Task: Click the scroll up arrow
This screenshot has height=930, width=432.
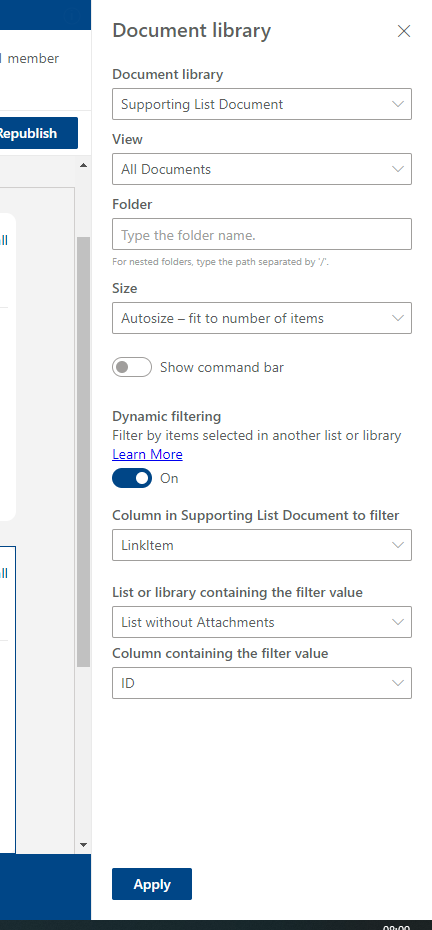Action: 83,165
